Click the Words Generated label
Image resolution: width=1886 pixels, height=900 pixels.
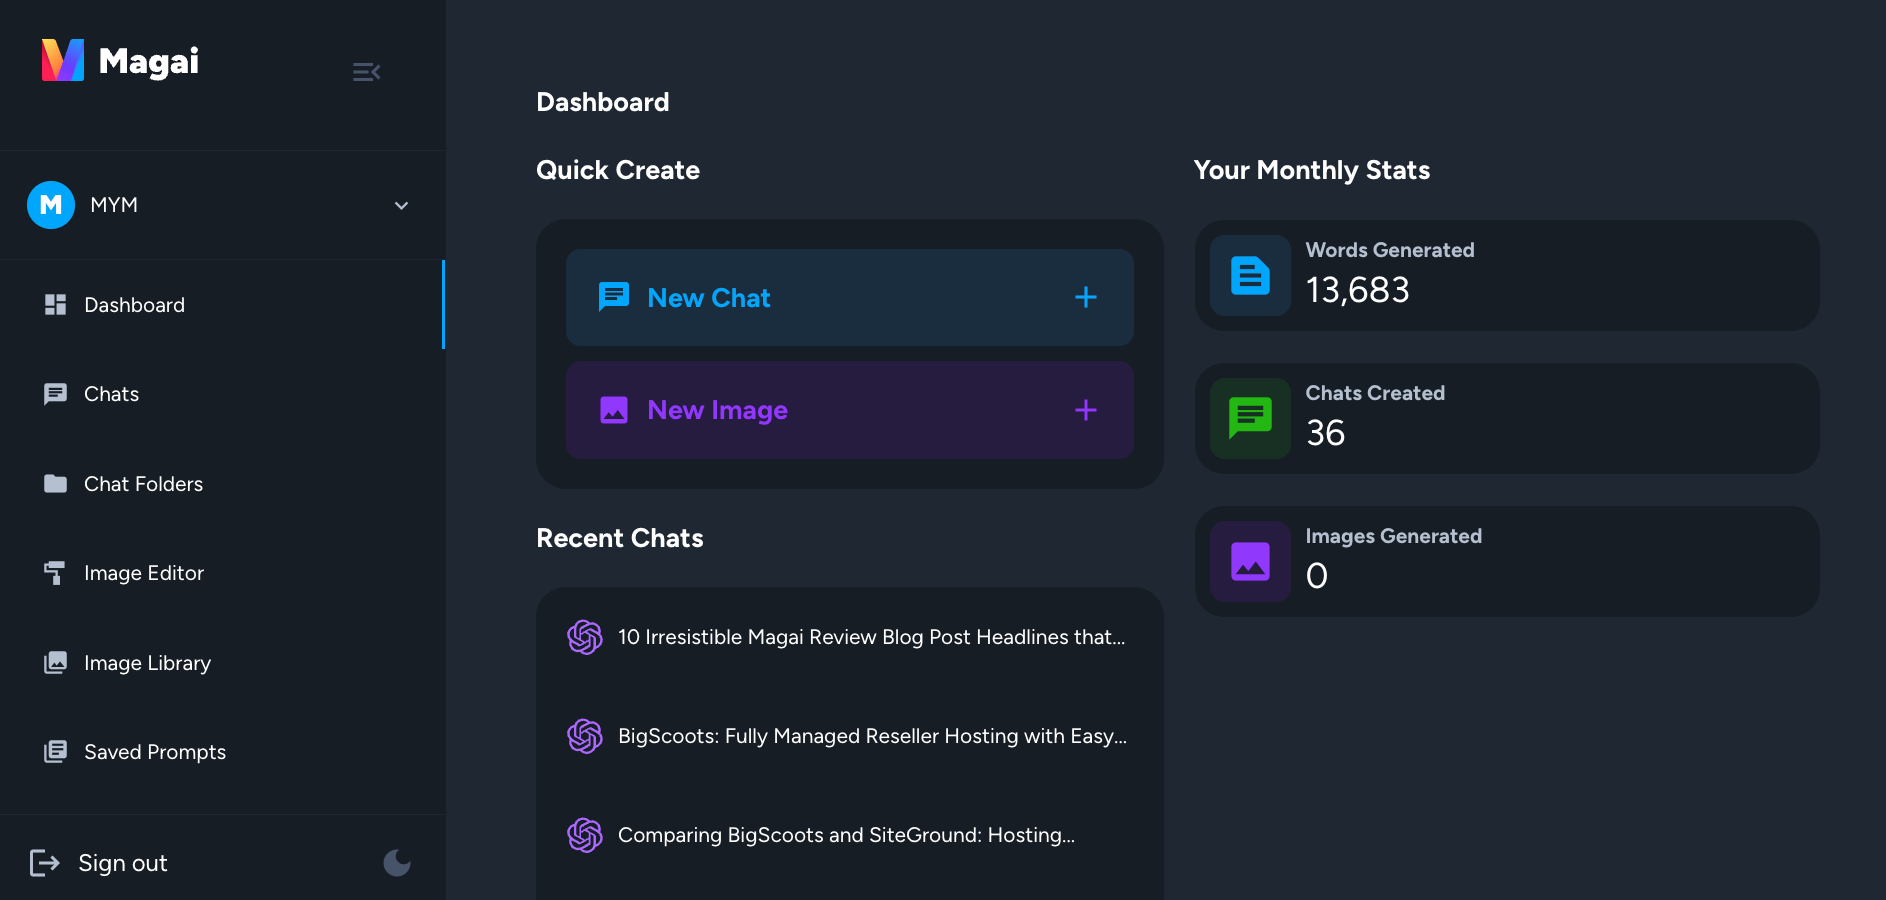pyautogui.click(x=1390, y=250)
